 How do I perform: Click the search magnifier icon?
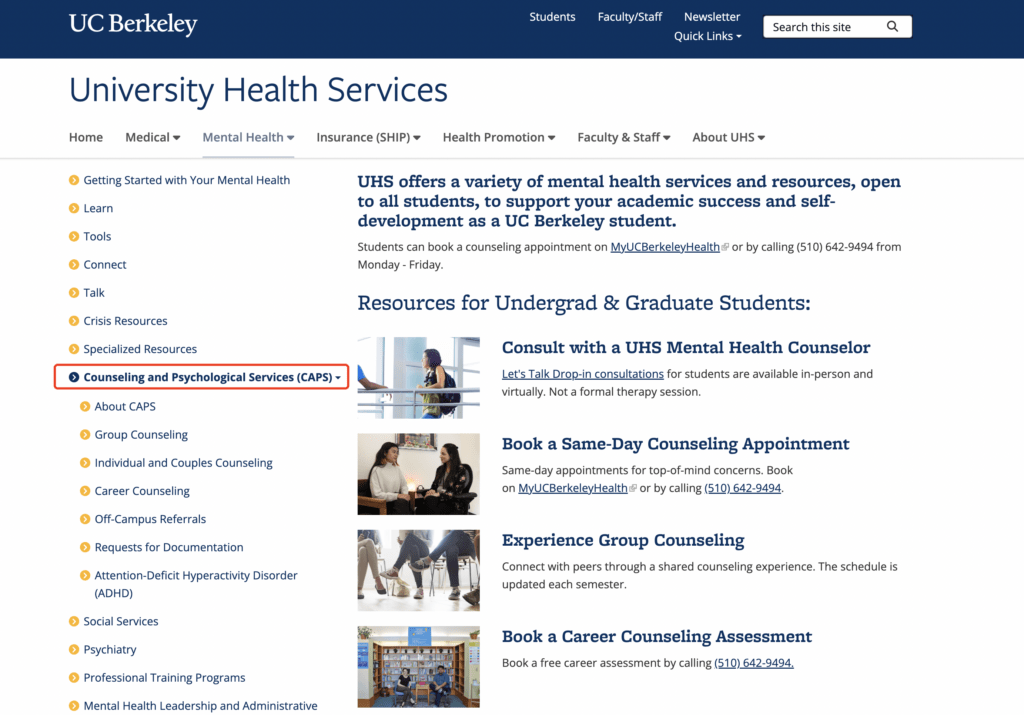click(892, 27)
